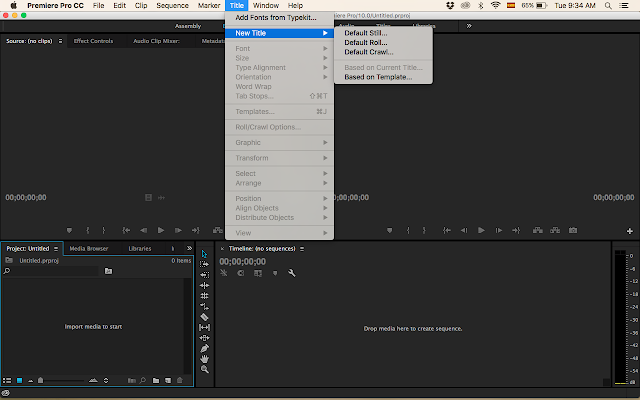Open the Timeline panel menu
640x400 pixels.
pos(302,249)
